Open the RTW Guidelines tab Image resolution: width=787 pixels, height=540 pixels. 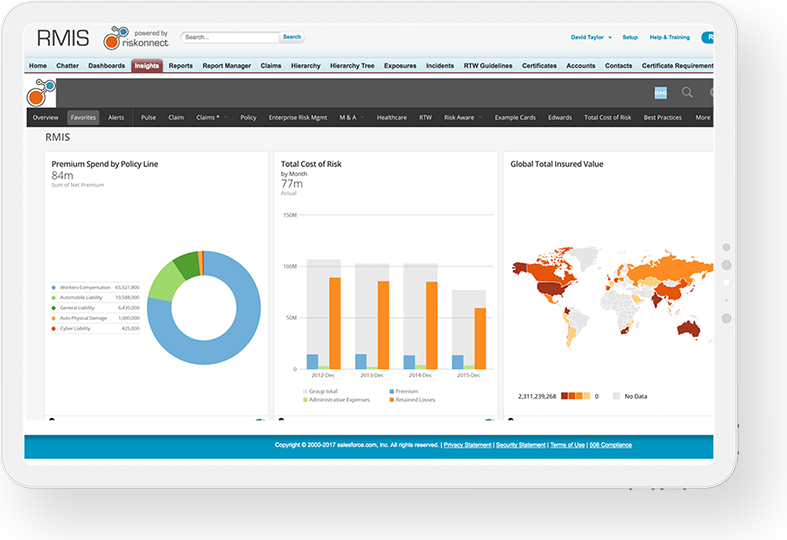(488, 66)
